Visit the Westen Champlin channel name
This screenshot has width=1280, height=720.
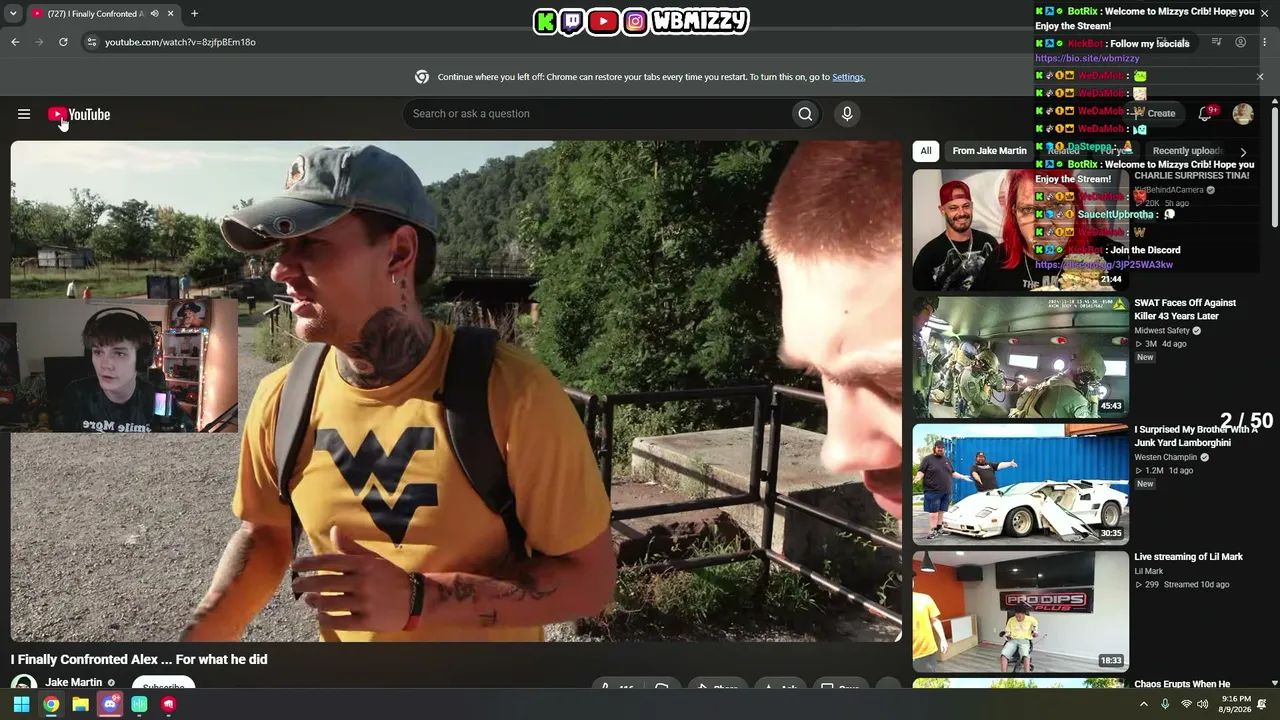click(x=1165, y=458)
